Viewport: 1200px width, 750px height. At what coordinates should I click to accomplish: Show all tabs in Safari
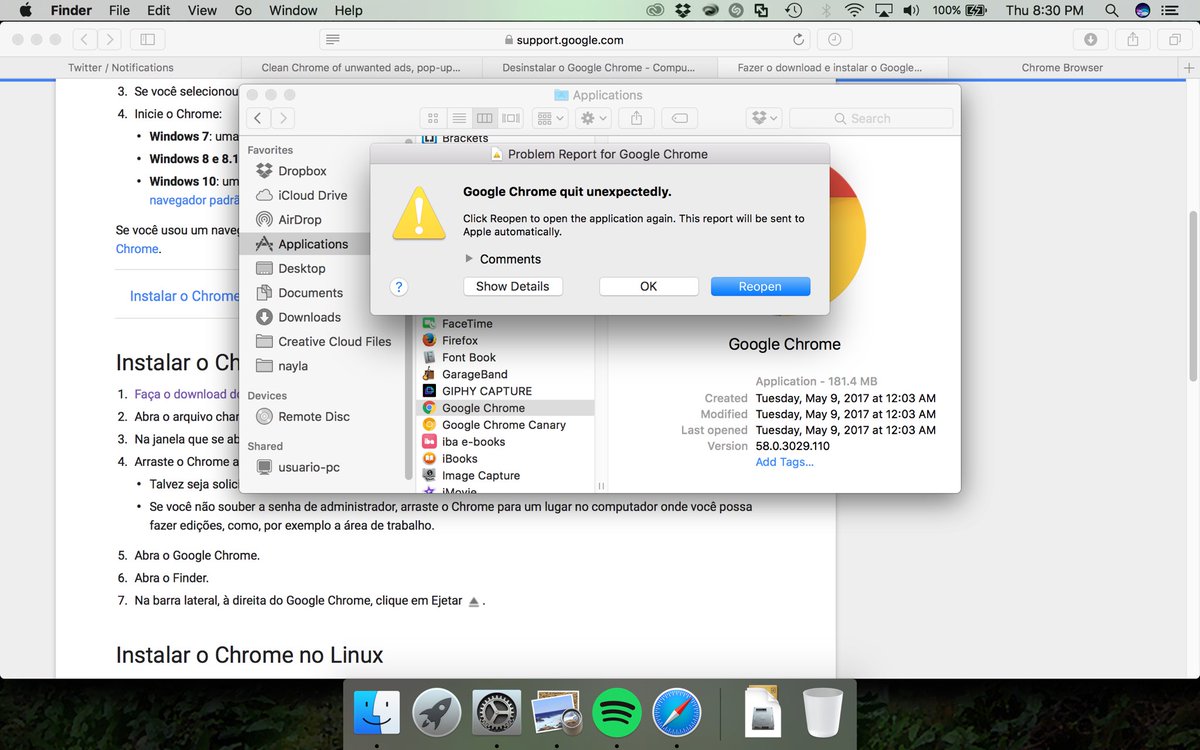click(x=1175, y=40)
